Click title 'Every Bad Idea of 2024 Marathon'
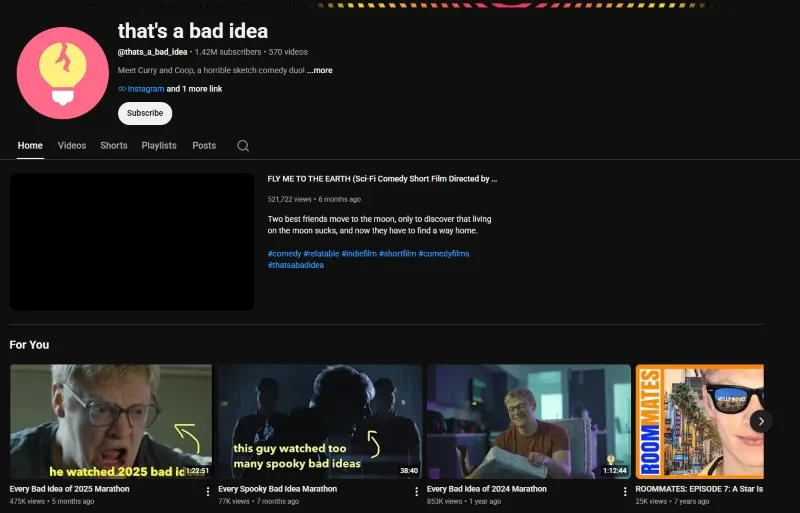 487,489
